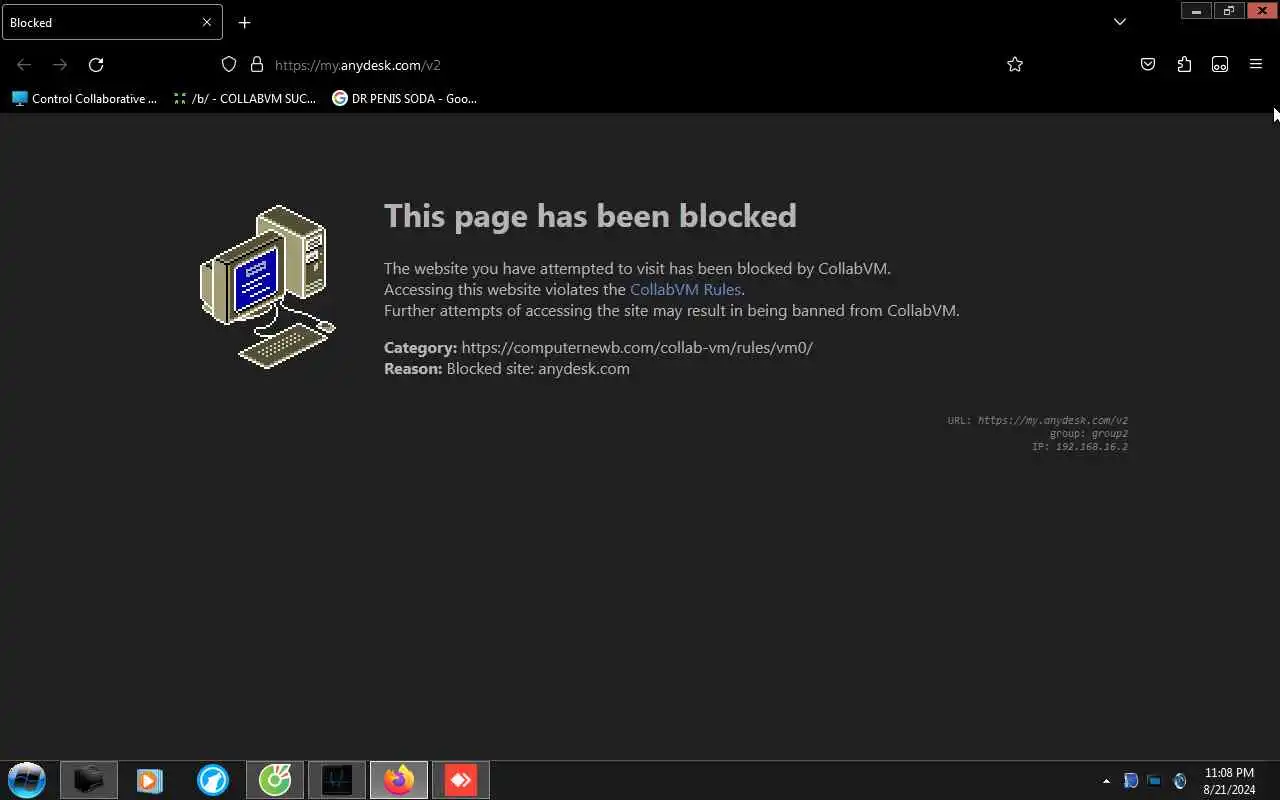Click the browser forward arrow

(x=60, y=65)
